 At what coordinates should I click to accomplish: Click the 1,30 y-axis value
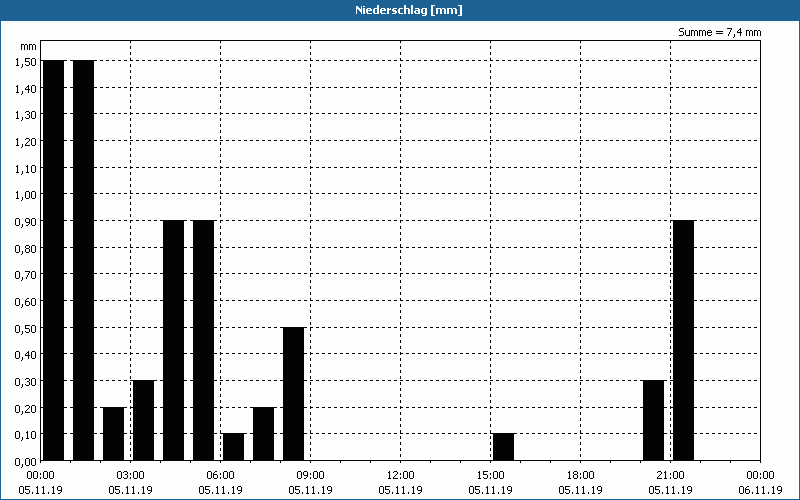[x=26, y=115]
